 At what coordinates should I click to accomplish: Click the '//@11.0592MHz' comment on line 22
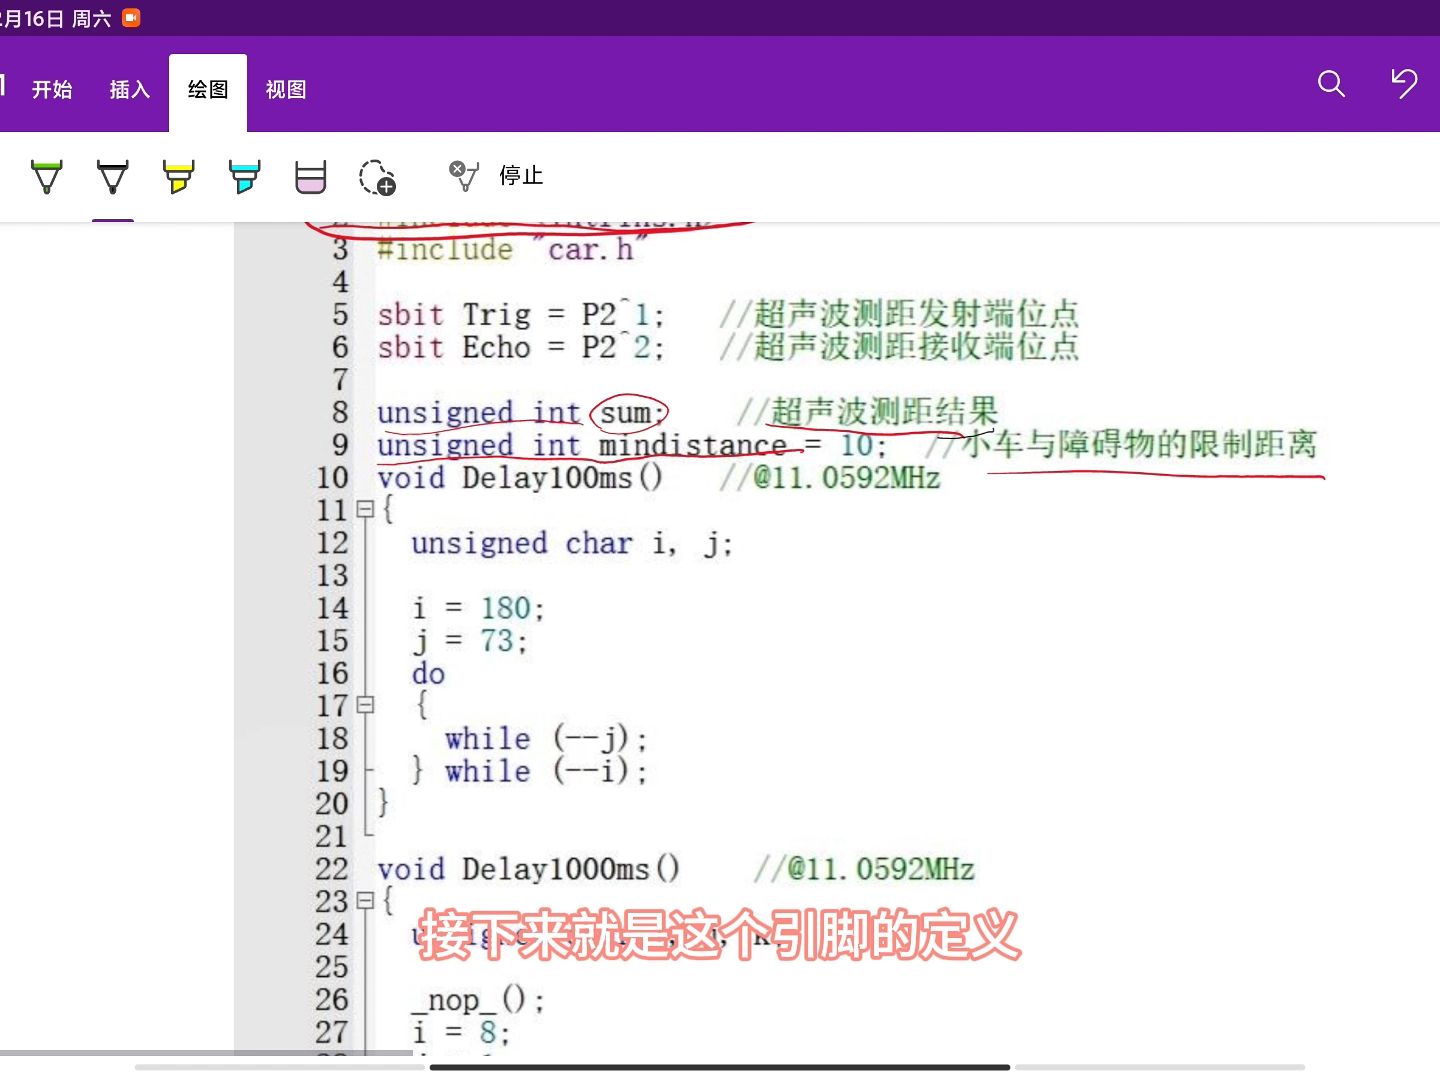(x=864, y=869)
